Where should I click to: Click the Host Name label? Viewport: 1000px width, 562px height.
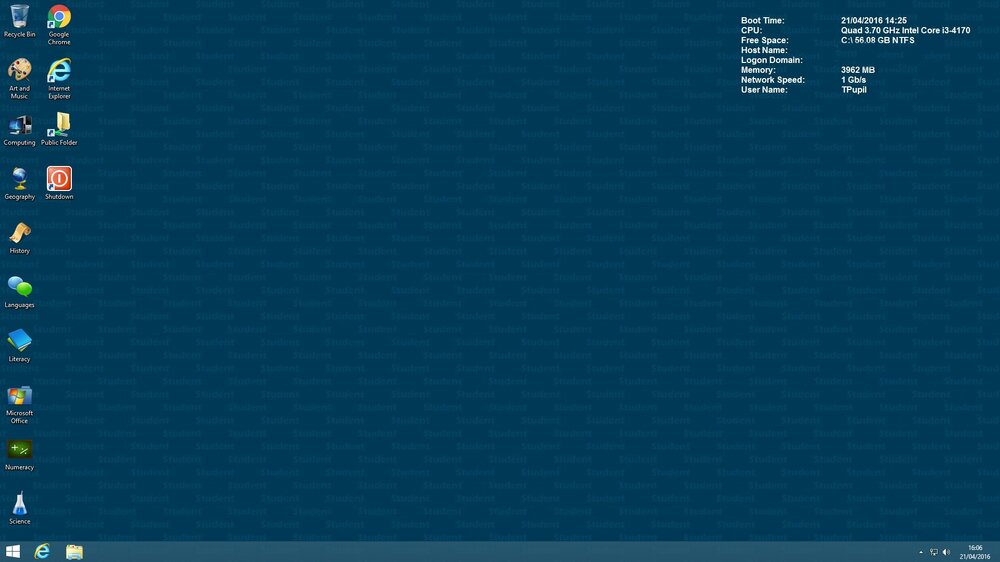[x=763, y=50]
